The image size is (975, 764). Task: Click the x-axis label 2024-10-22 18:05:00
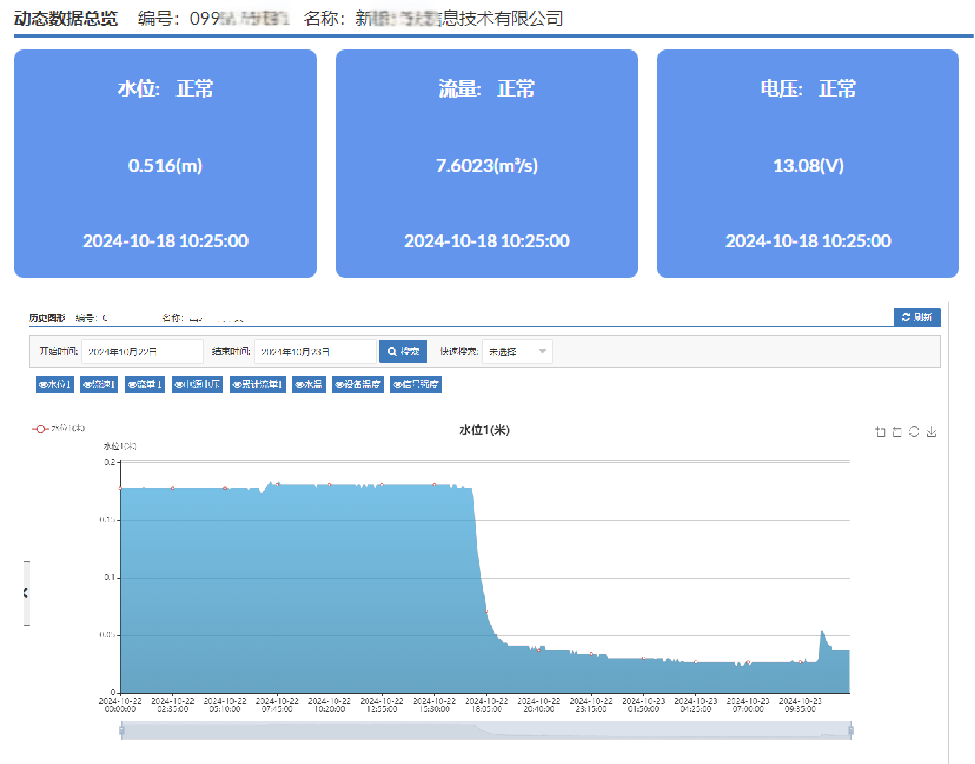[486, 704]
